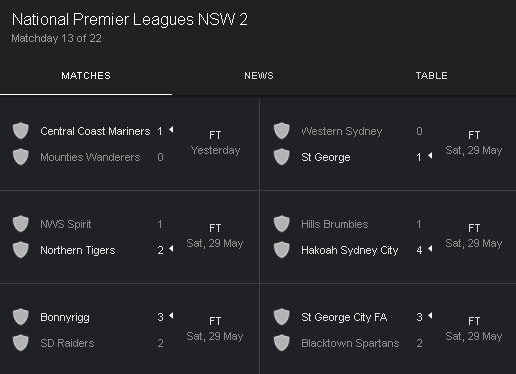Click the National Premier Leagues NSW 2 title
The height and width of the screenshot is (374, 516).
point(130,20)
